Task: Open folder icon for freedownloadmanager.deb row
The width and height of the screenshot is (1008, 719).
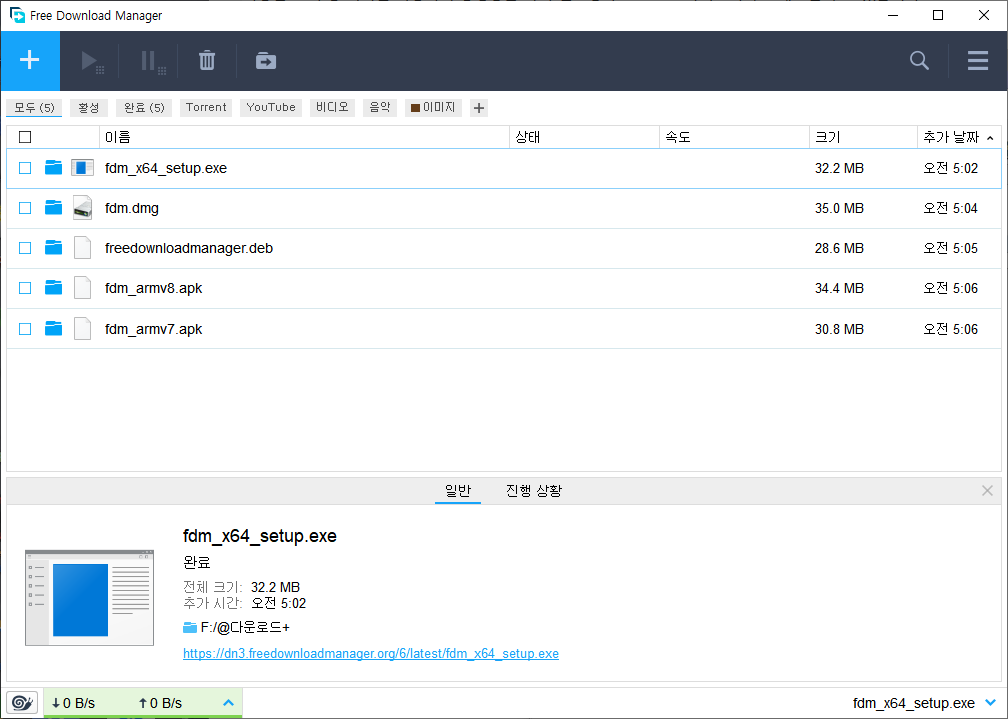Action: pyautogui.click(x=53, y=248)
